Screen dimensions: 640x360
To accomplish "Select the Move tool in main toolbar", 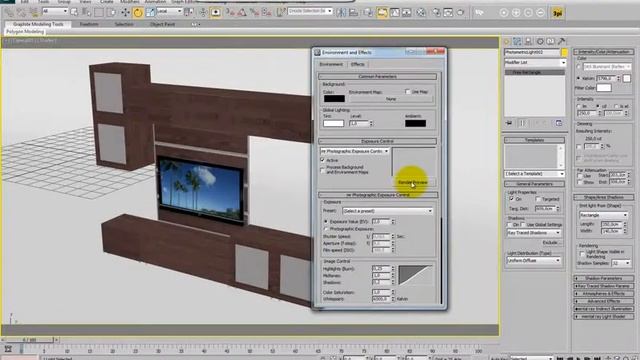I will pyautogui.click(x=125, y=13).
